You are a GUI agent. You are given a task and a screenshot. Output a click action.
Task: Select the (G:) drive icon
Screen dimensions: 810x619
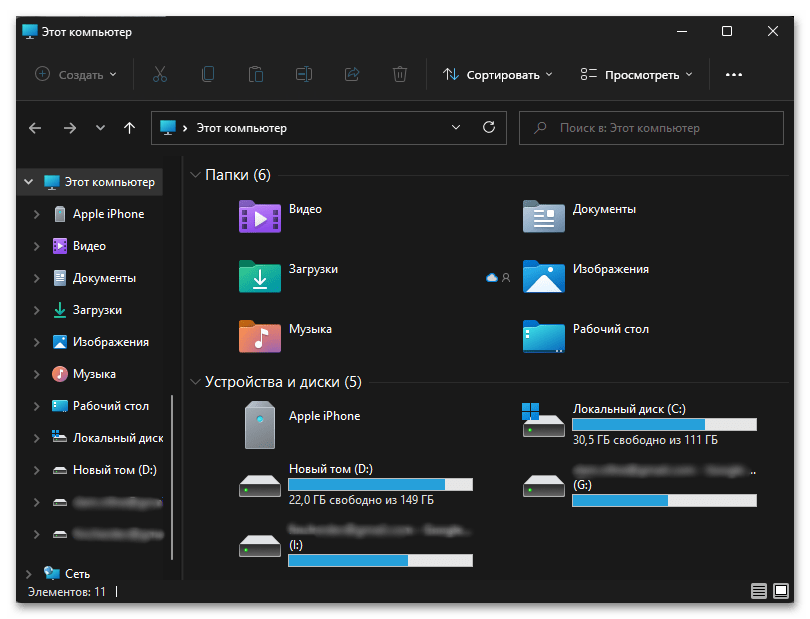click(x=543, y=486)
